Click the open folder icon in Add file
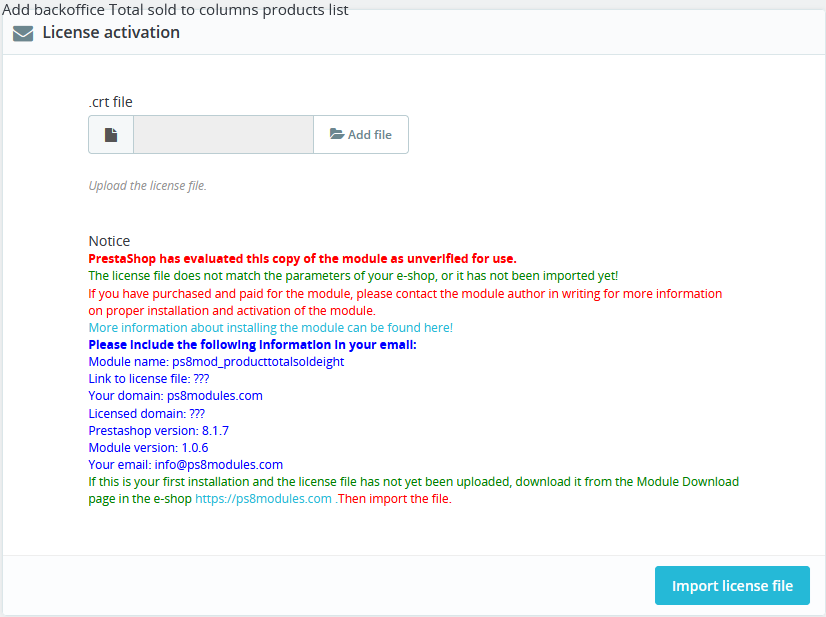Screen dimensions: 826x617 click(337, 134)
